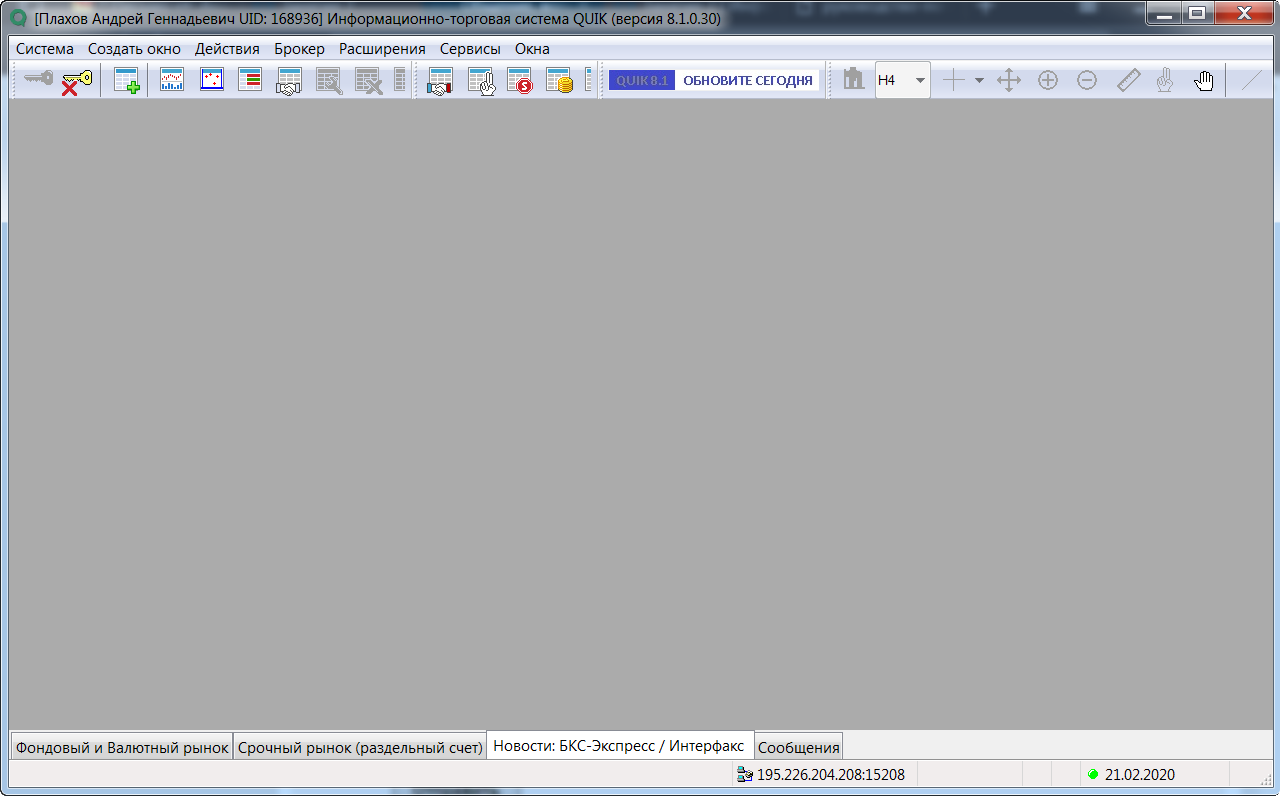Click the zoom out minus circle icon
Image resolution: width=1280 pixels, height=796 pixels.
click(x=1087, y=80)
